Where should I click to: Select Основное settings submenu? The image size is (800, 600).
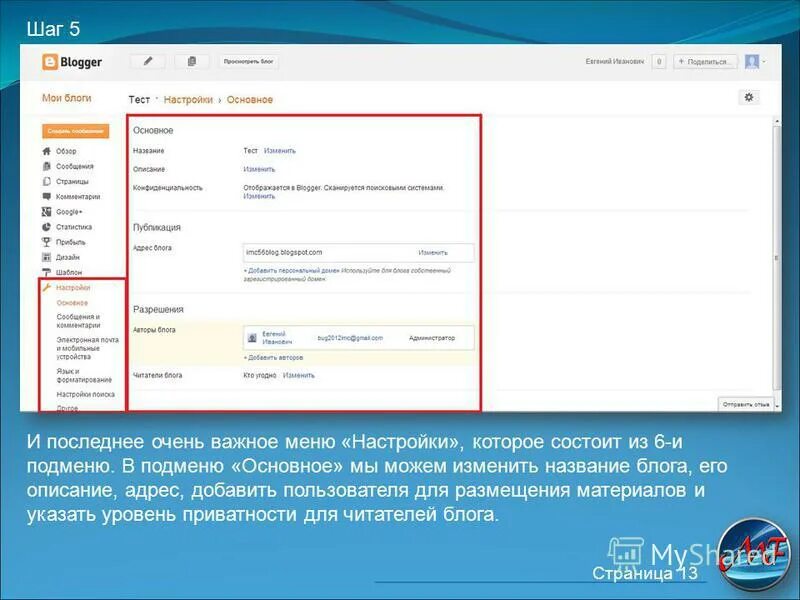pyautogui.click(x=72, y=303)
